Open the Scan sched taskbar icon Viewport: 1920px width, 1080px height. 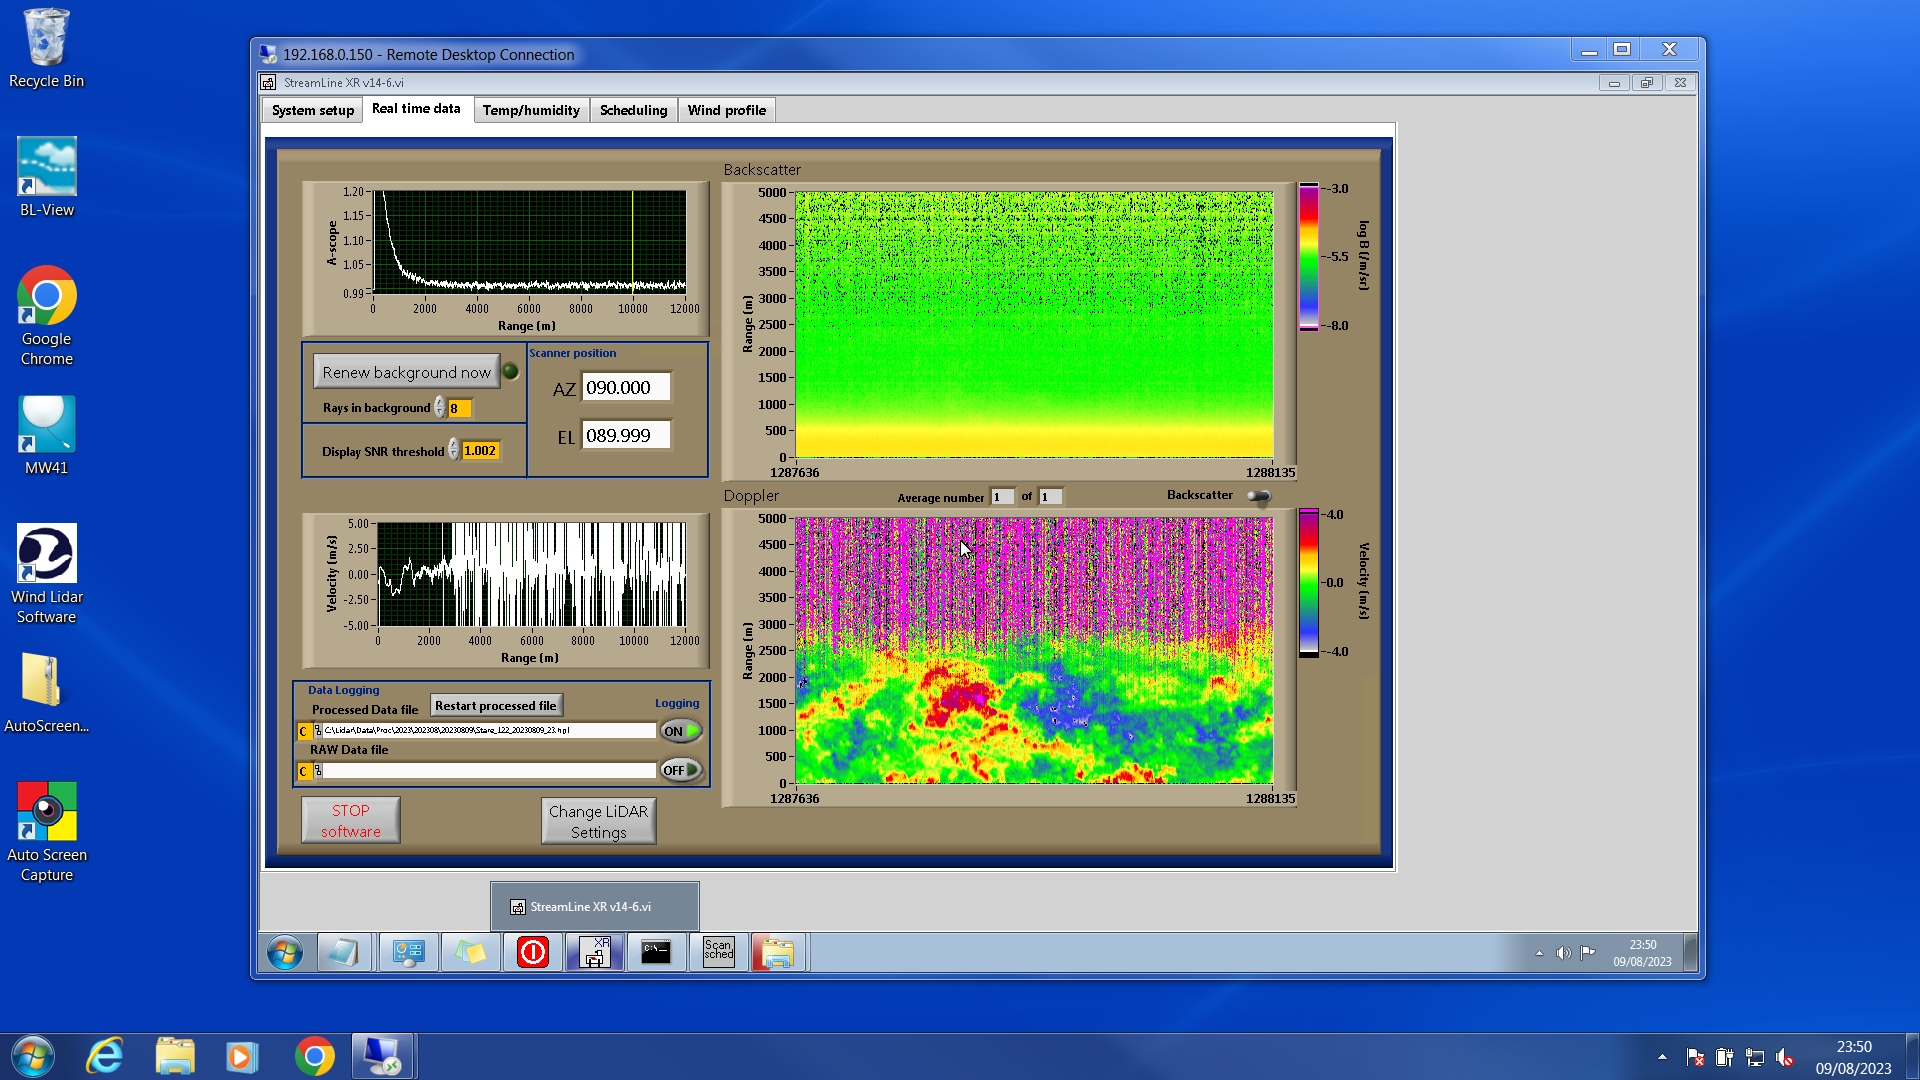coord(718,951)
